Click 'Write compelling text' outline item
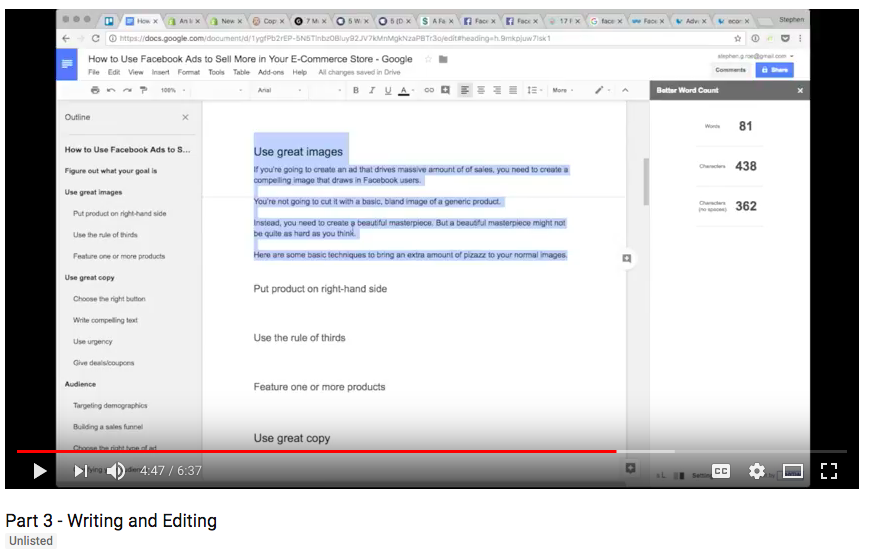873x556 pixels. 105,320
